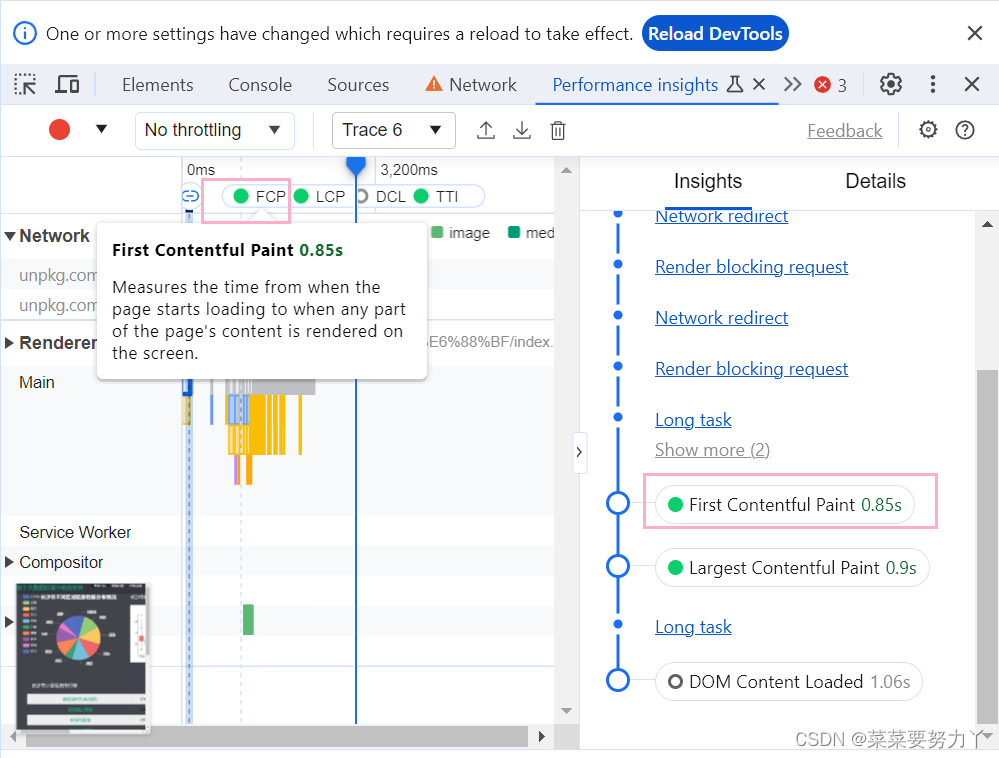Screen dimensions: 999x758
Task: Close the Performance insights tab
Action: 759,84
